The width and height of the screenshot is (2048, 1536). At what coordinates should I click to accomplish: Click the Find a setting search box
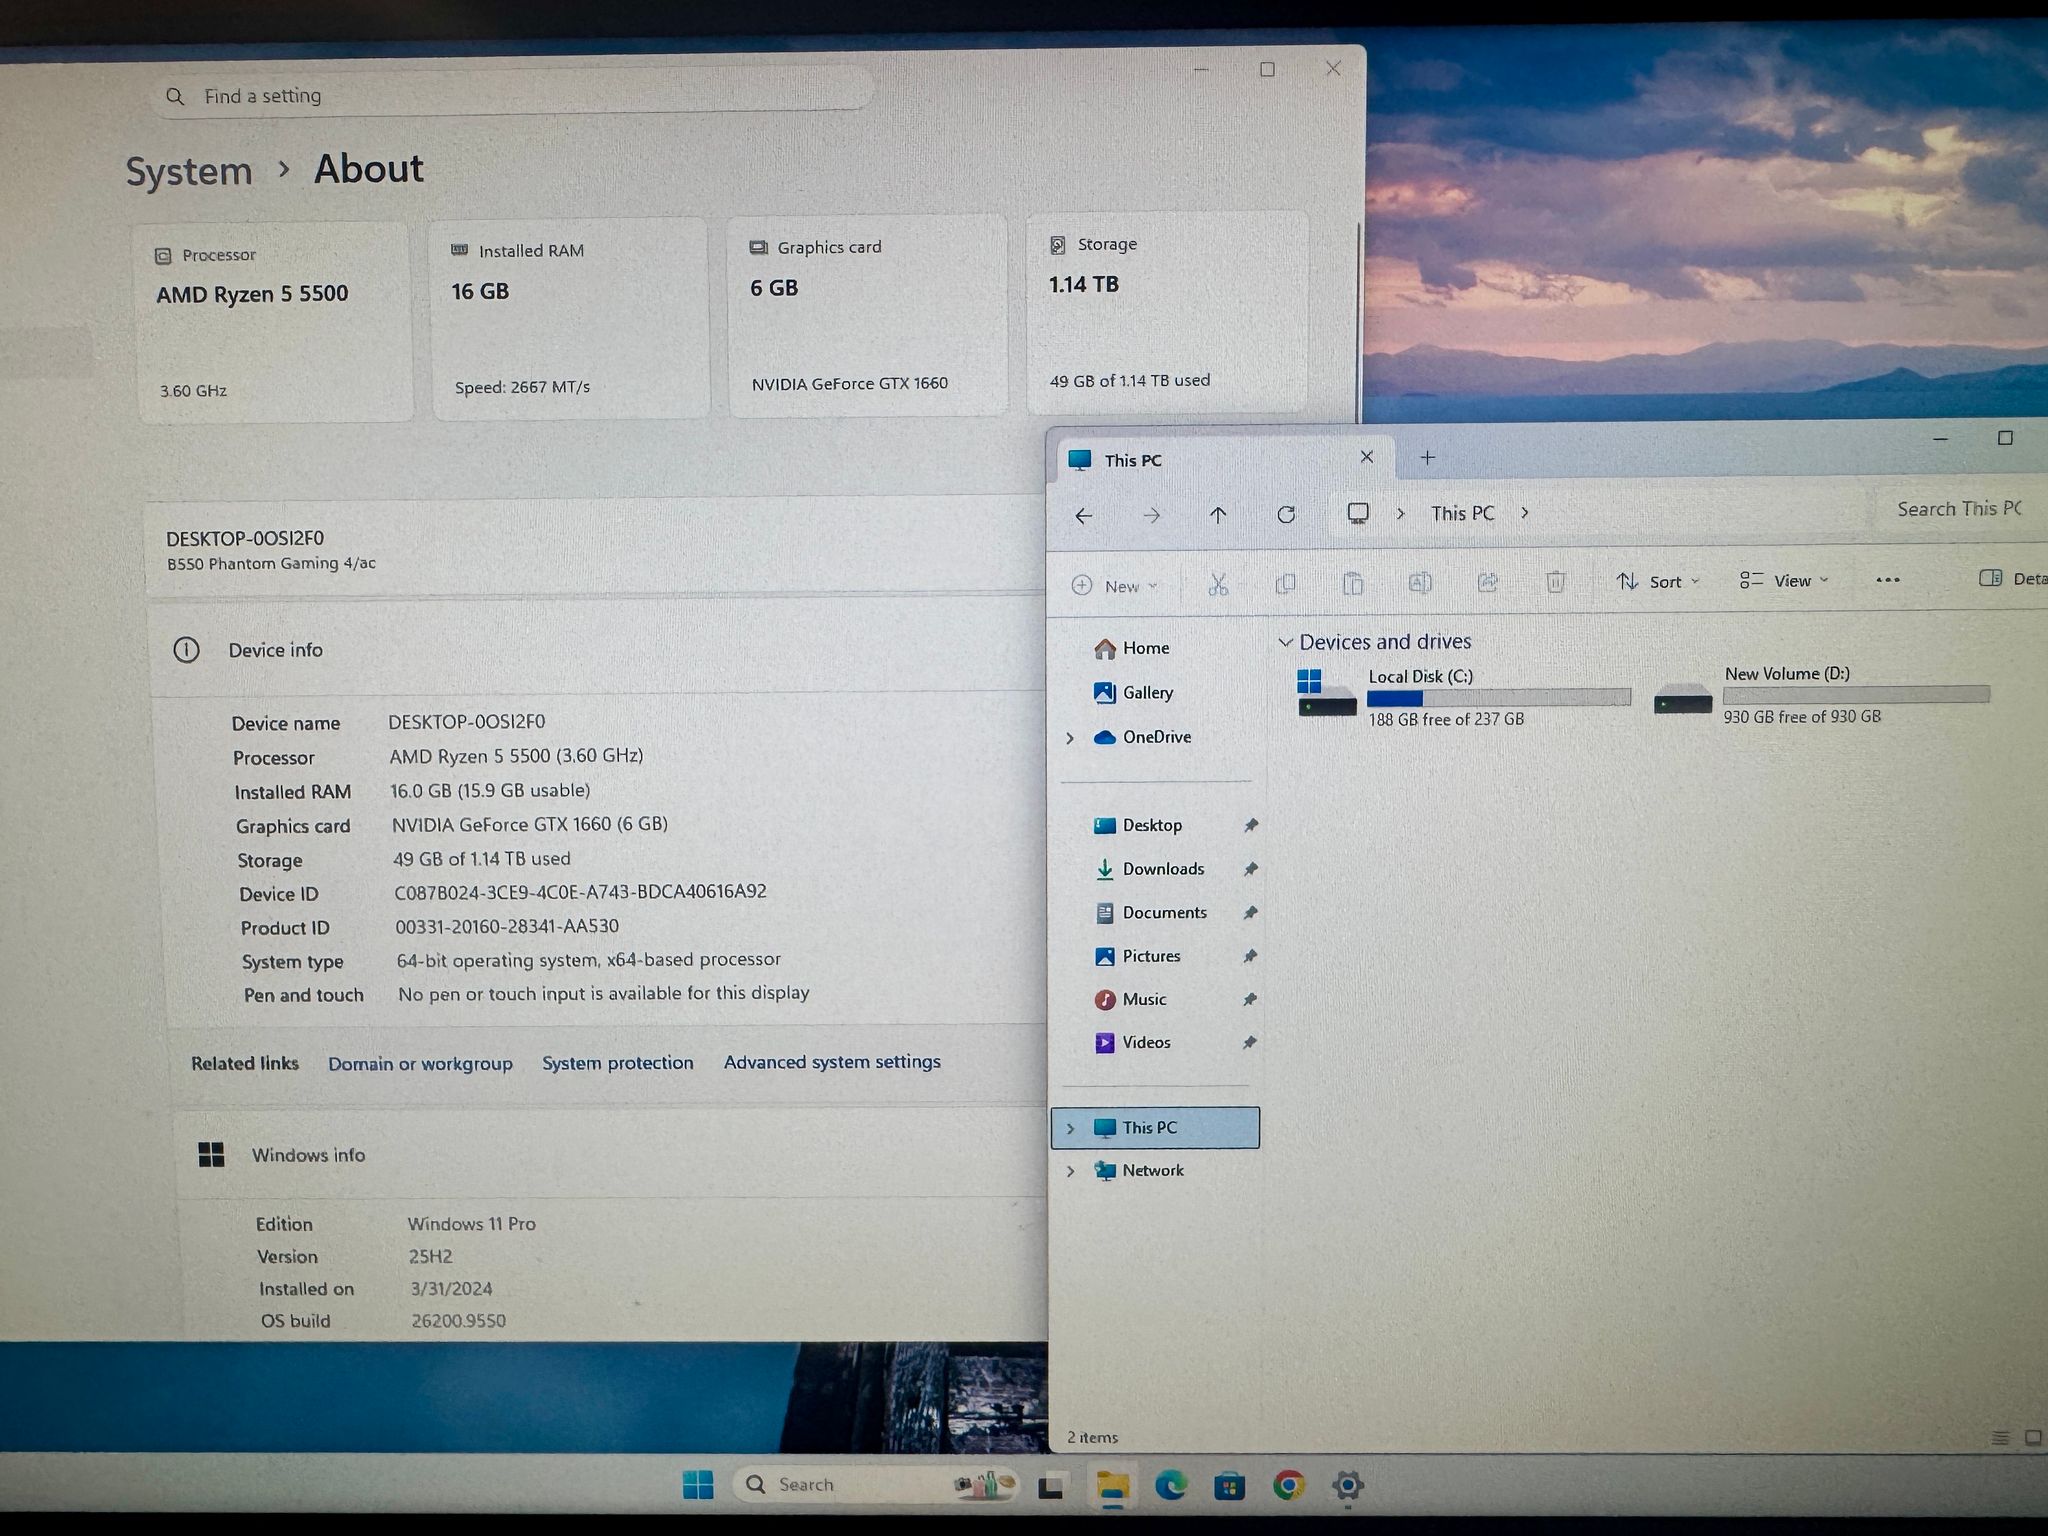point(514,95)
